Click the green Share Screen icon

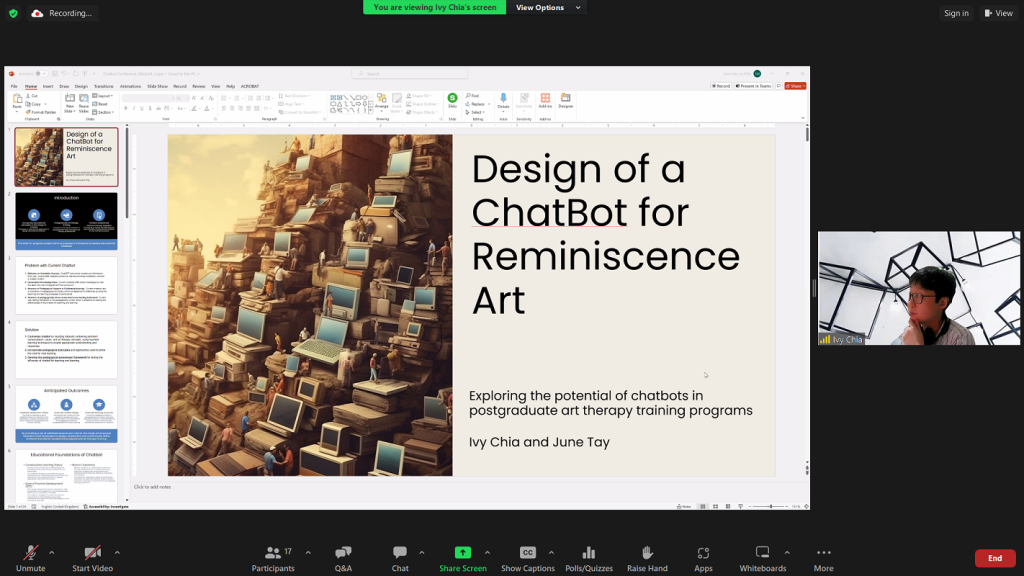pyautogui.click(x=462, y=553)
